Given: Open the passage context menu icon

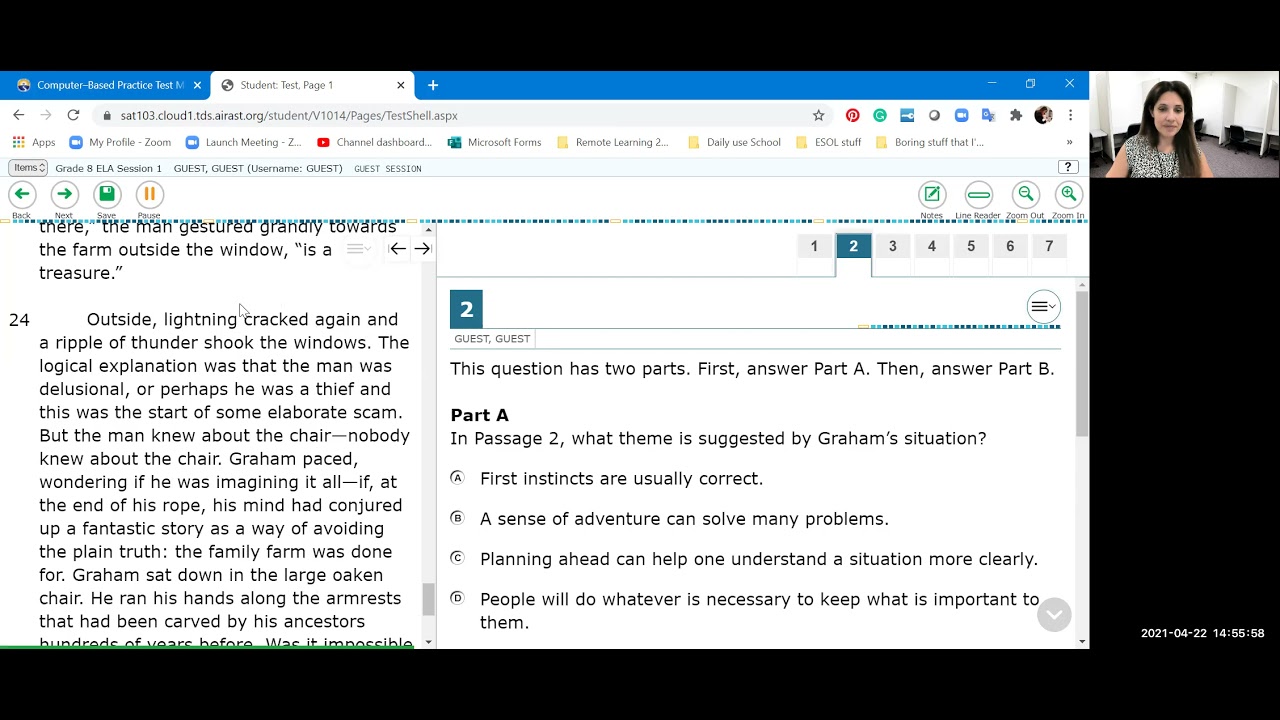Looking at the screenshot, I should pos(358,249).
